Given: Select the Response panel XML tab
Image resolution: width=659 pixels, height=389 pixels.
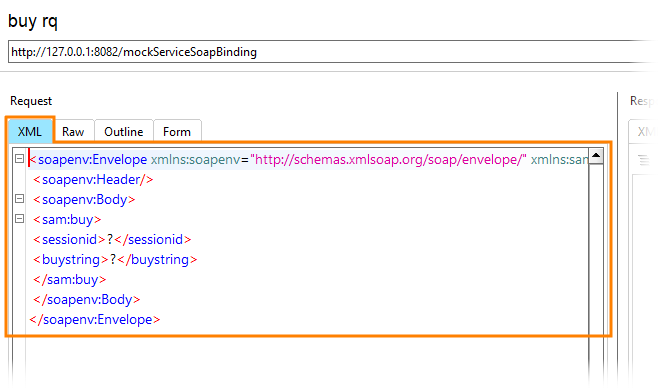Looking at the screenshot, I should pos(644,131).
